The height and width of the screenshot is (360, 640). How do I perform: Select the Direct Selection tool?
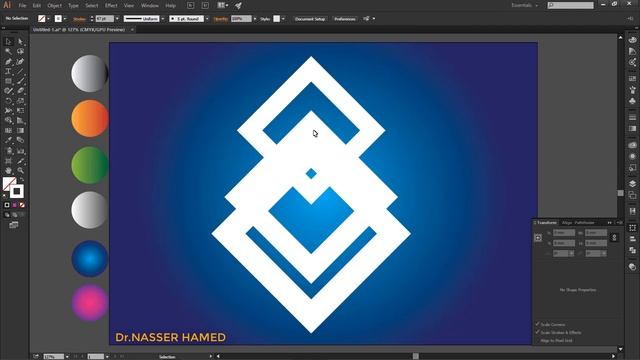(x=20, y=42)
